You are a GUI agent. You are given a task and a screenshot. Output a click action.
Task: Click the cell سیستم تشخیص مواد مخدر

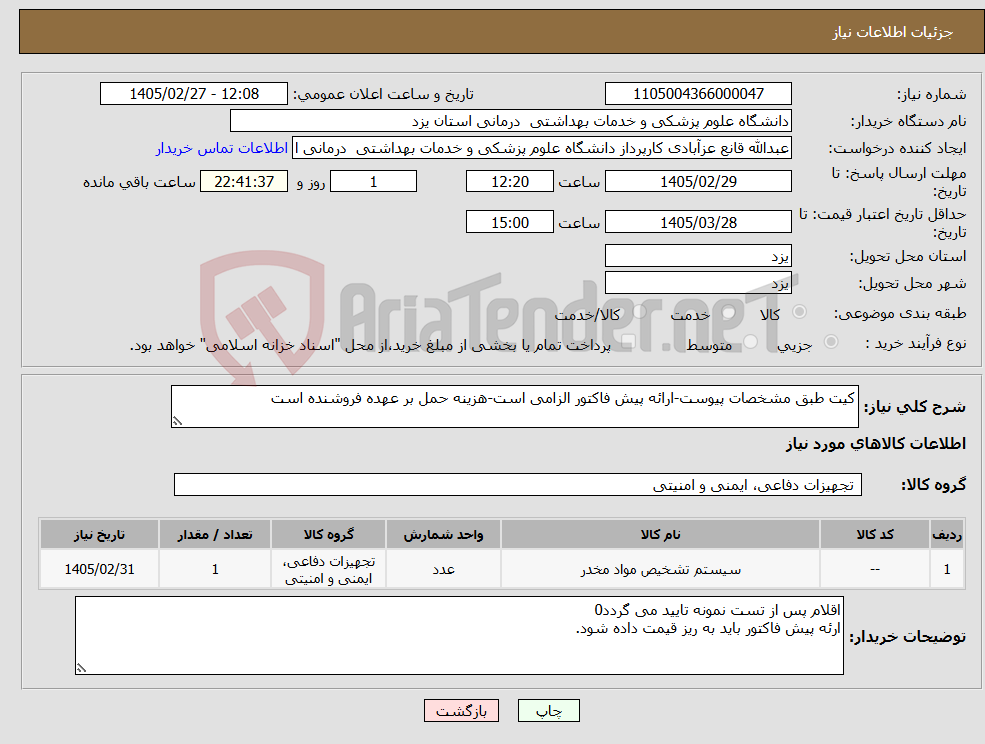[660, 569]
